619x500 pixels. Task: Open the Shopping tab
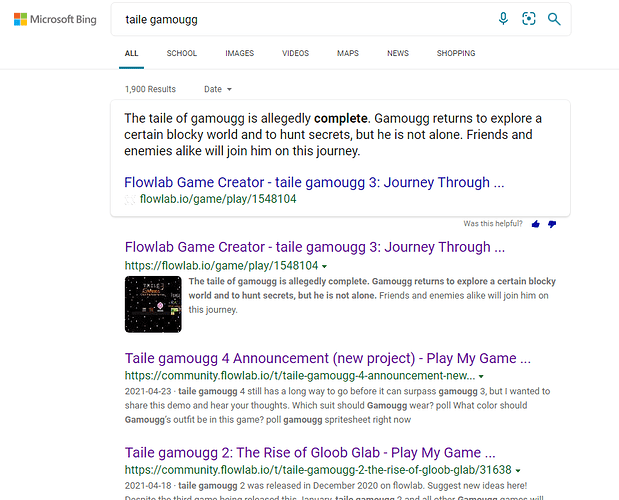(x=456, y=53)
